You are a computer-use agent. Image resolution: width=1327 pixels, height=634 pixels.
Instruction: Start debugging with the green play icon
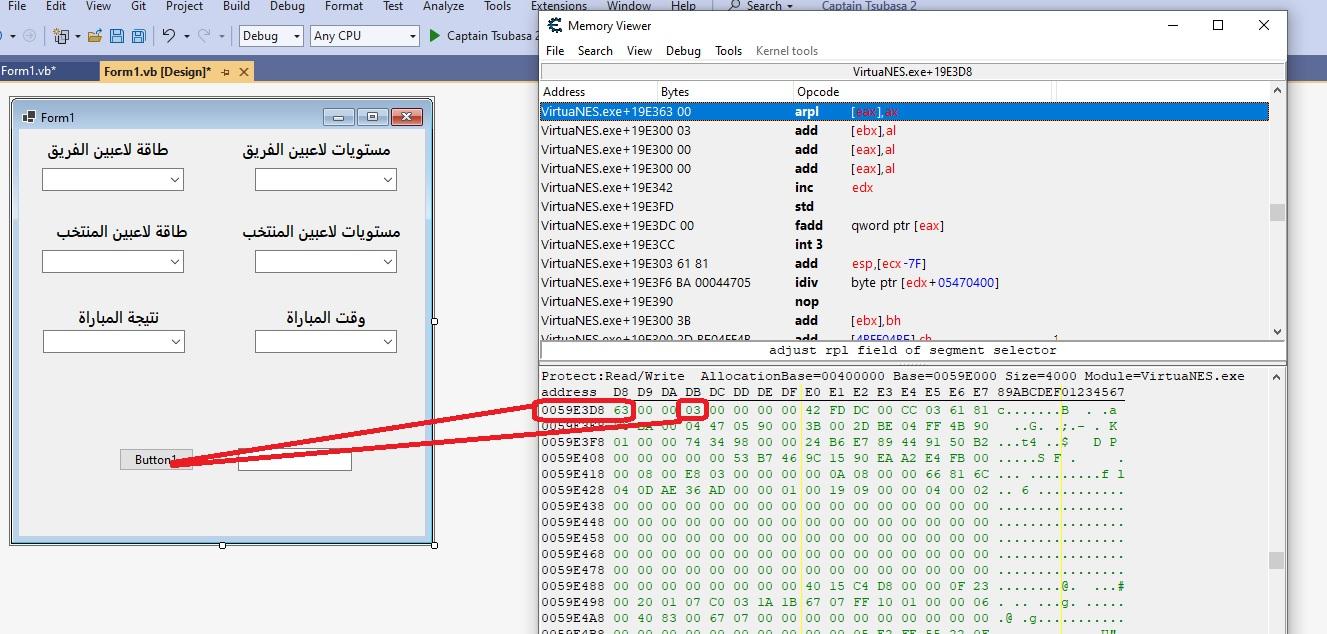(434, 36)
